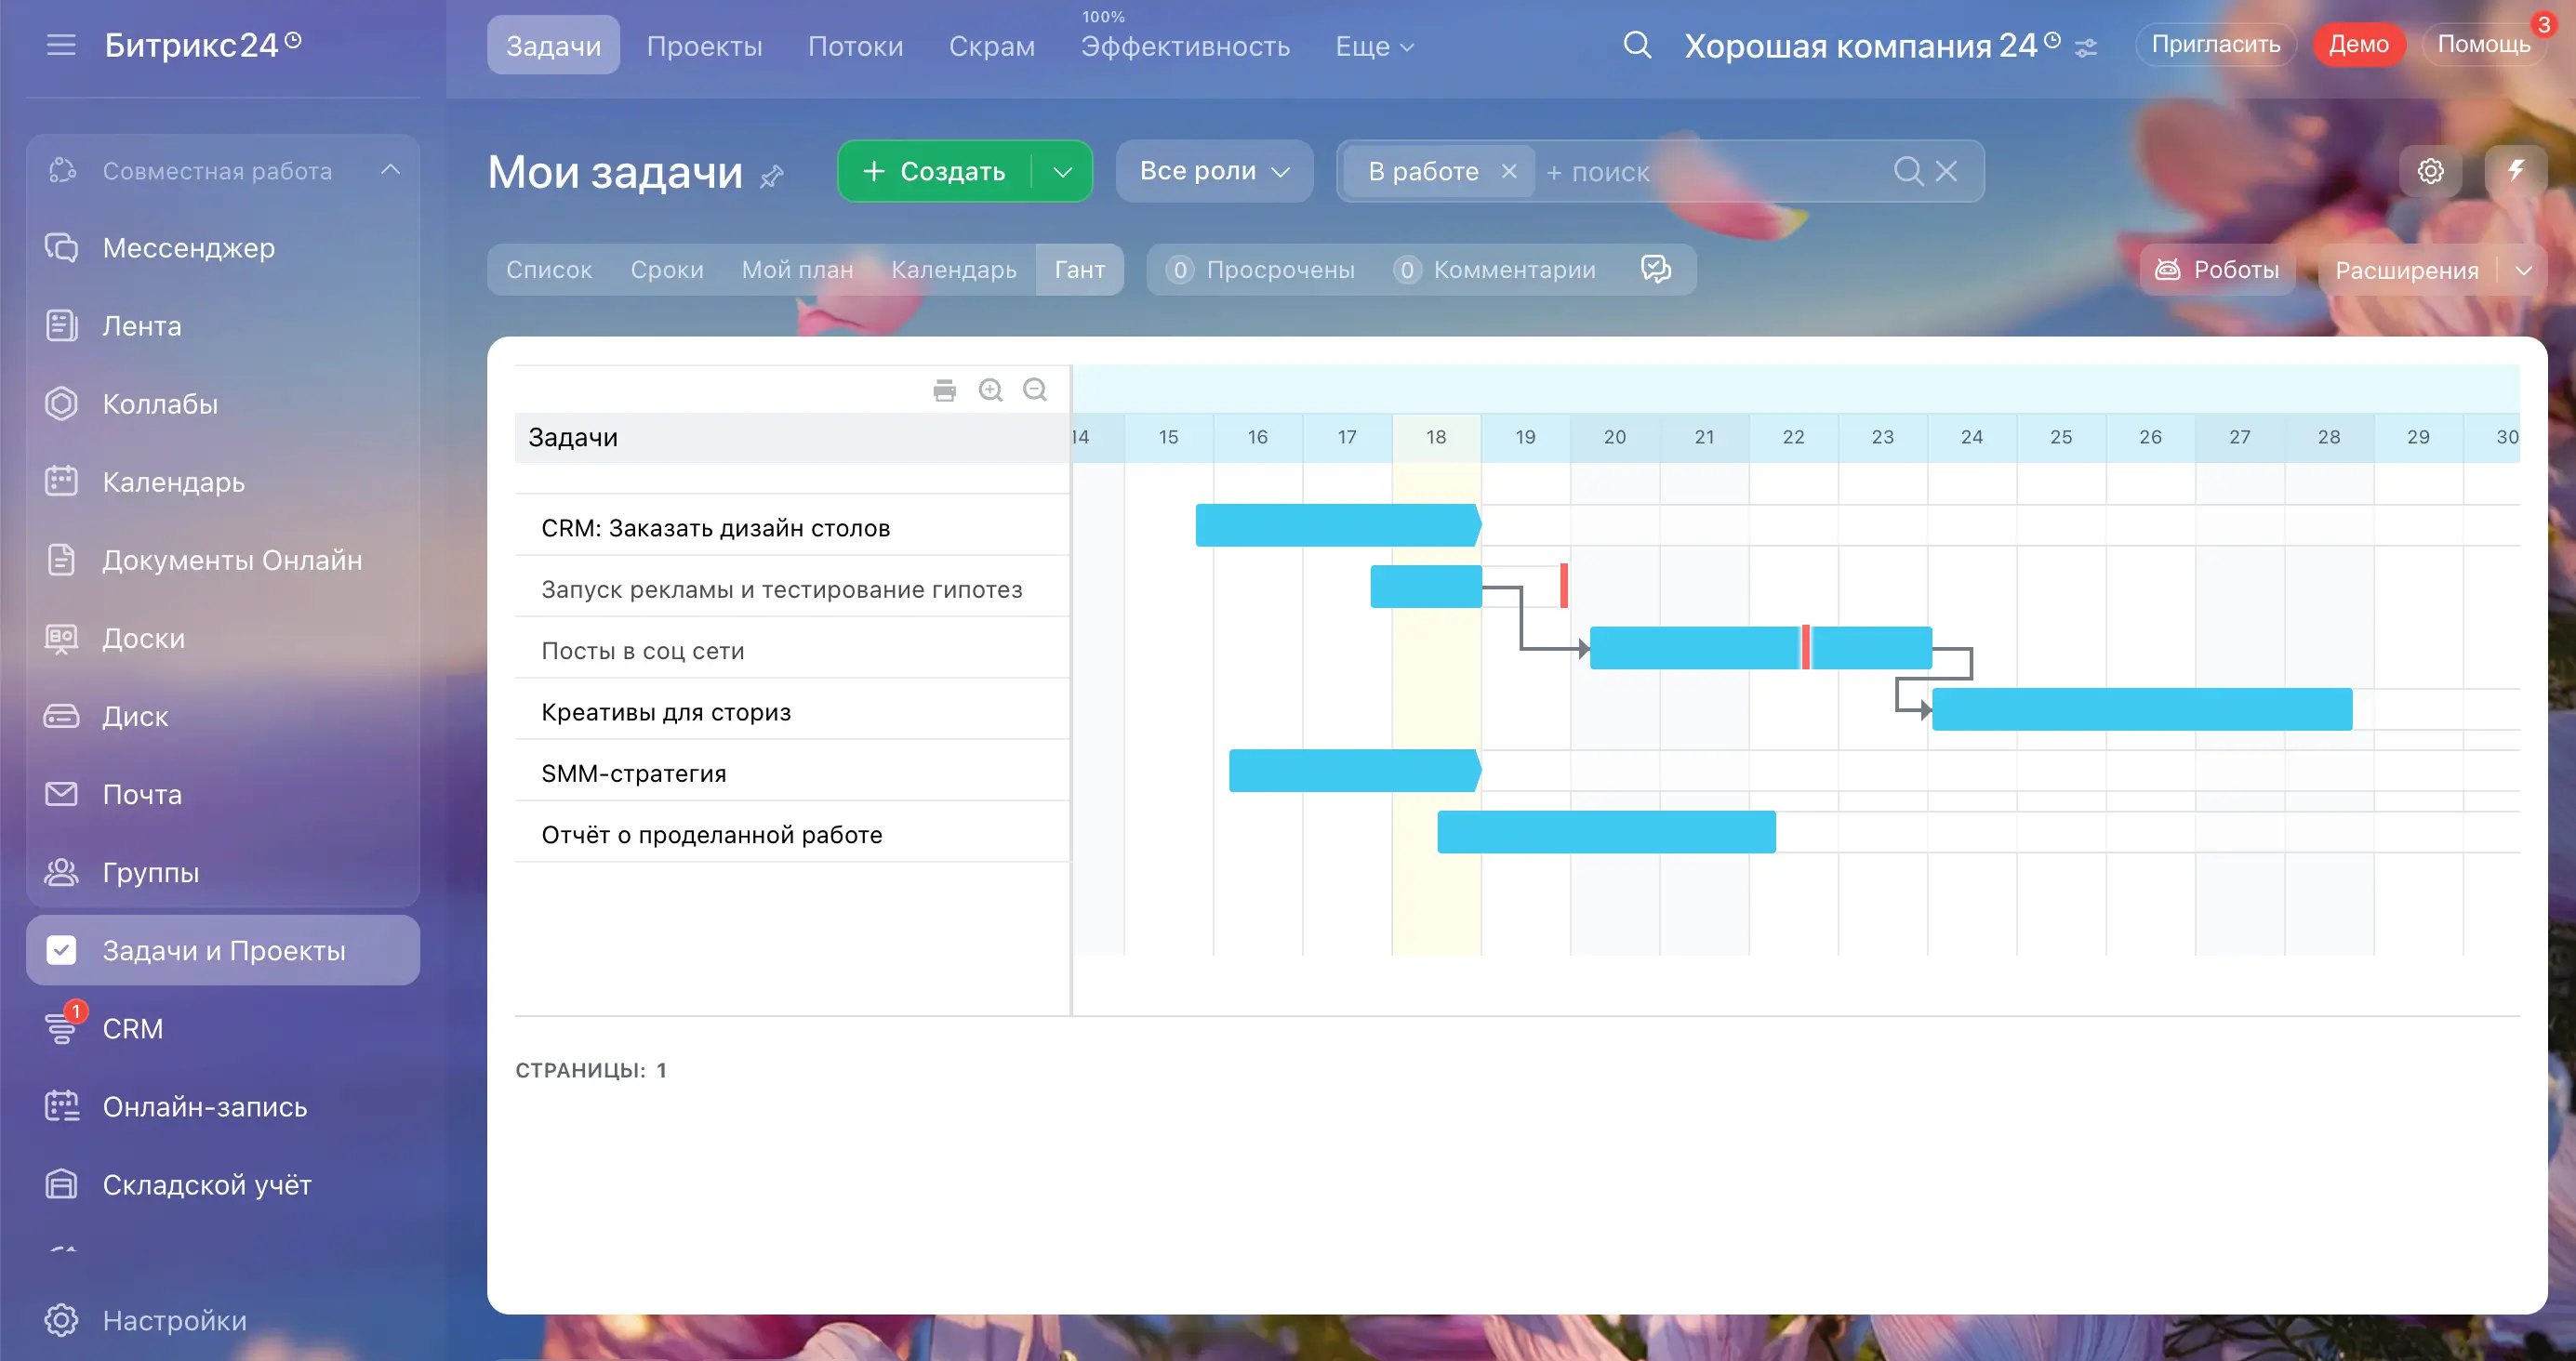Switch to the Календарь view tab
Image resolution: width=2576 pixels, height=1361 pixels.
tap(953, 269)
